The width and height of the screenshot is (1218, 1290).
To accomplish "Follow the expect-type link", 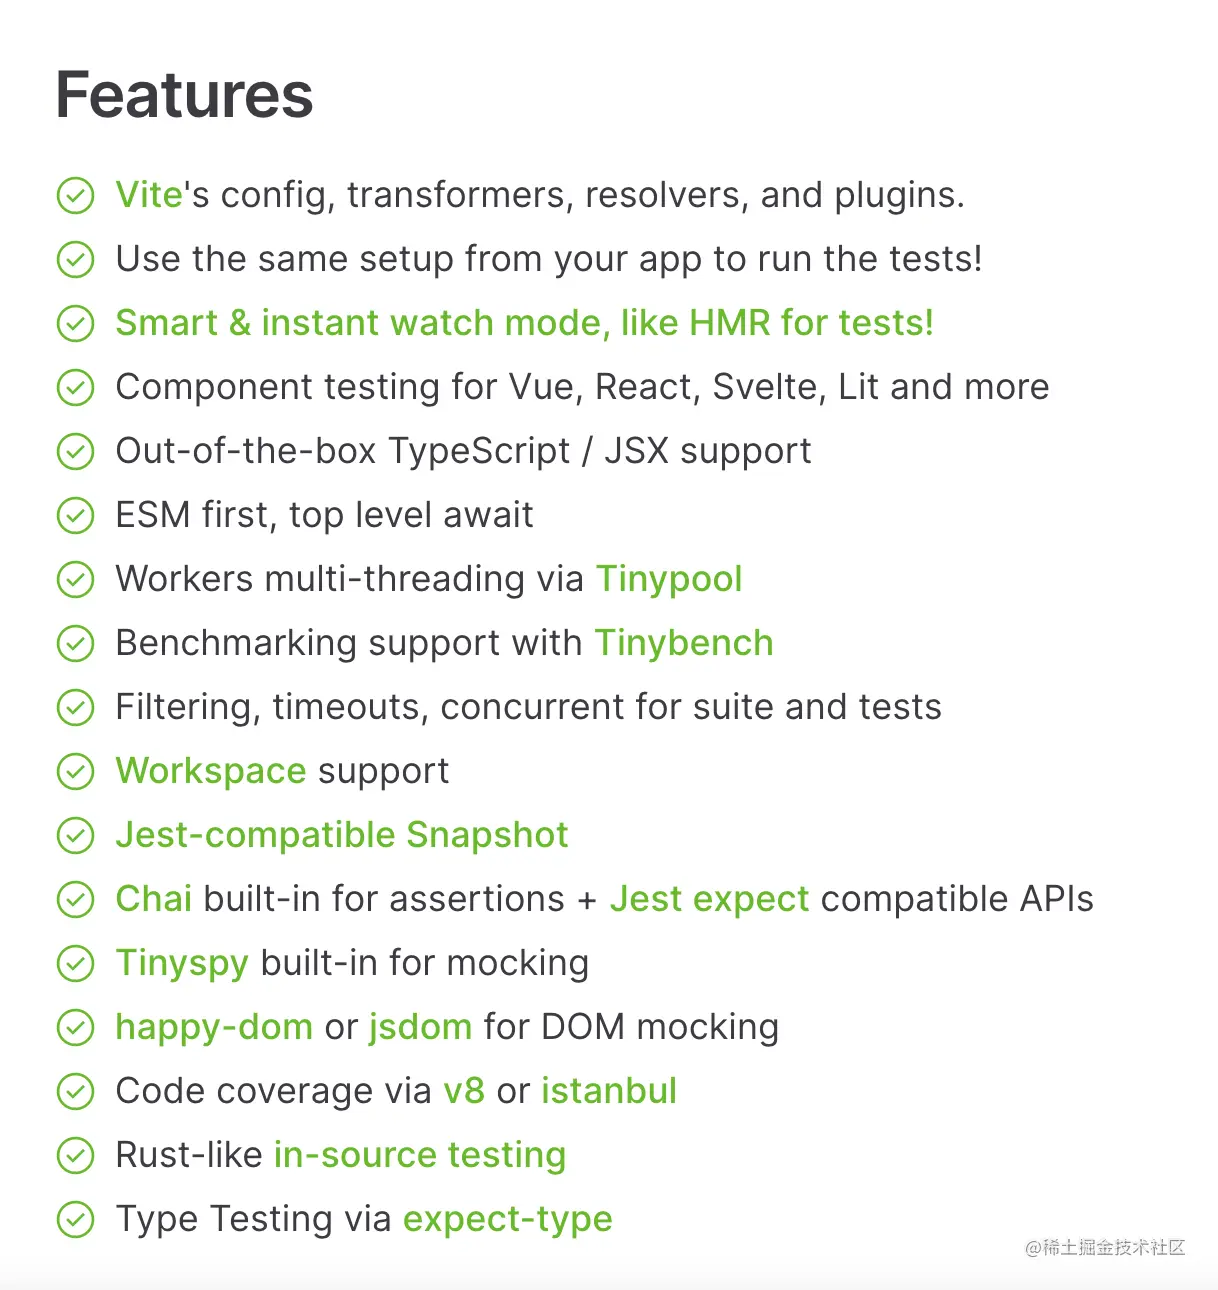I will (x=508, y=1219).
